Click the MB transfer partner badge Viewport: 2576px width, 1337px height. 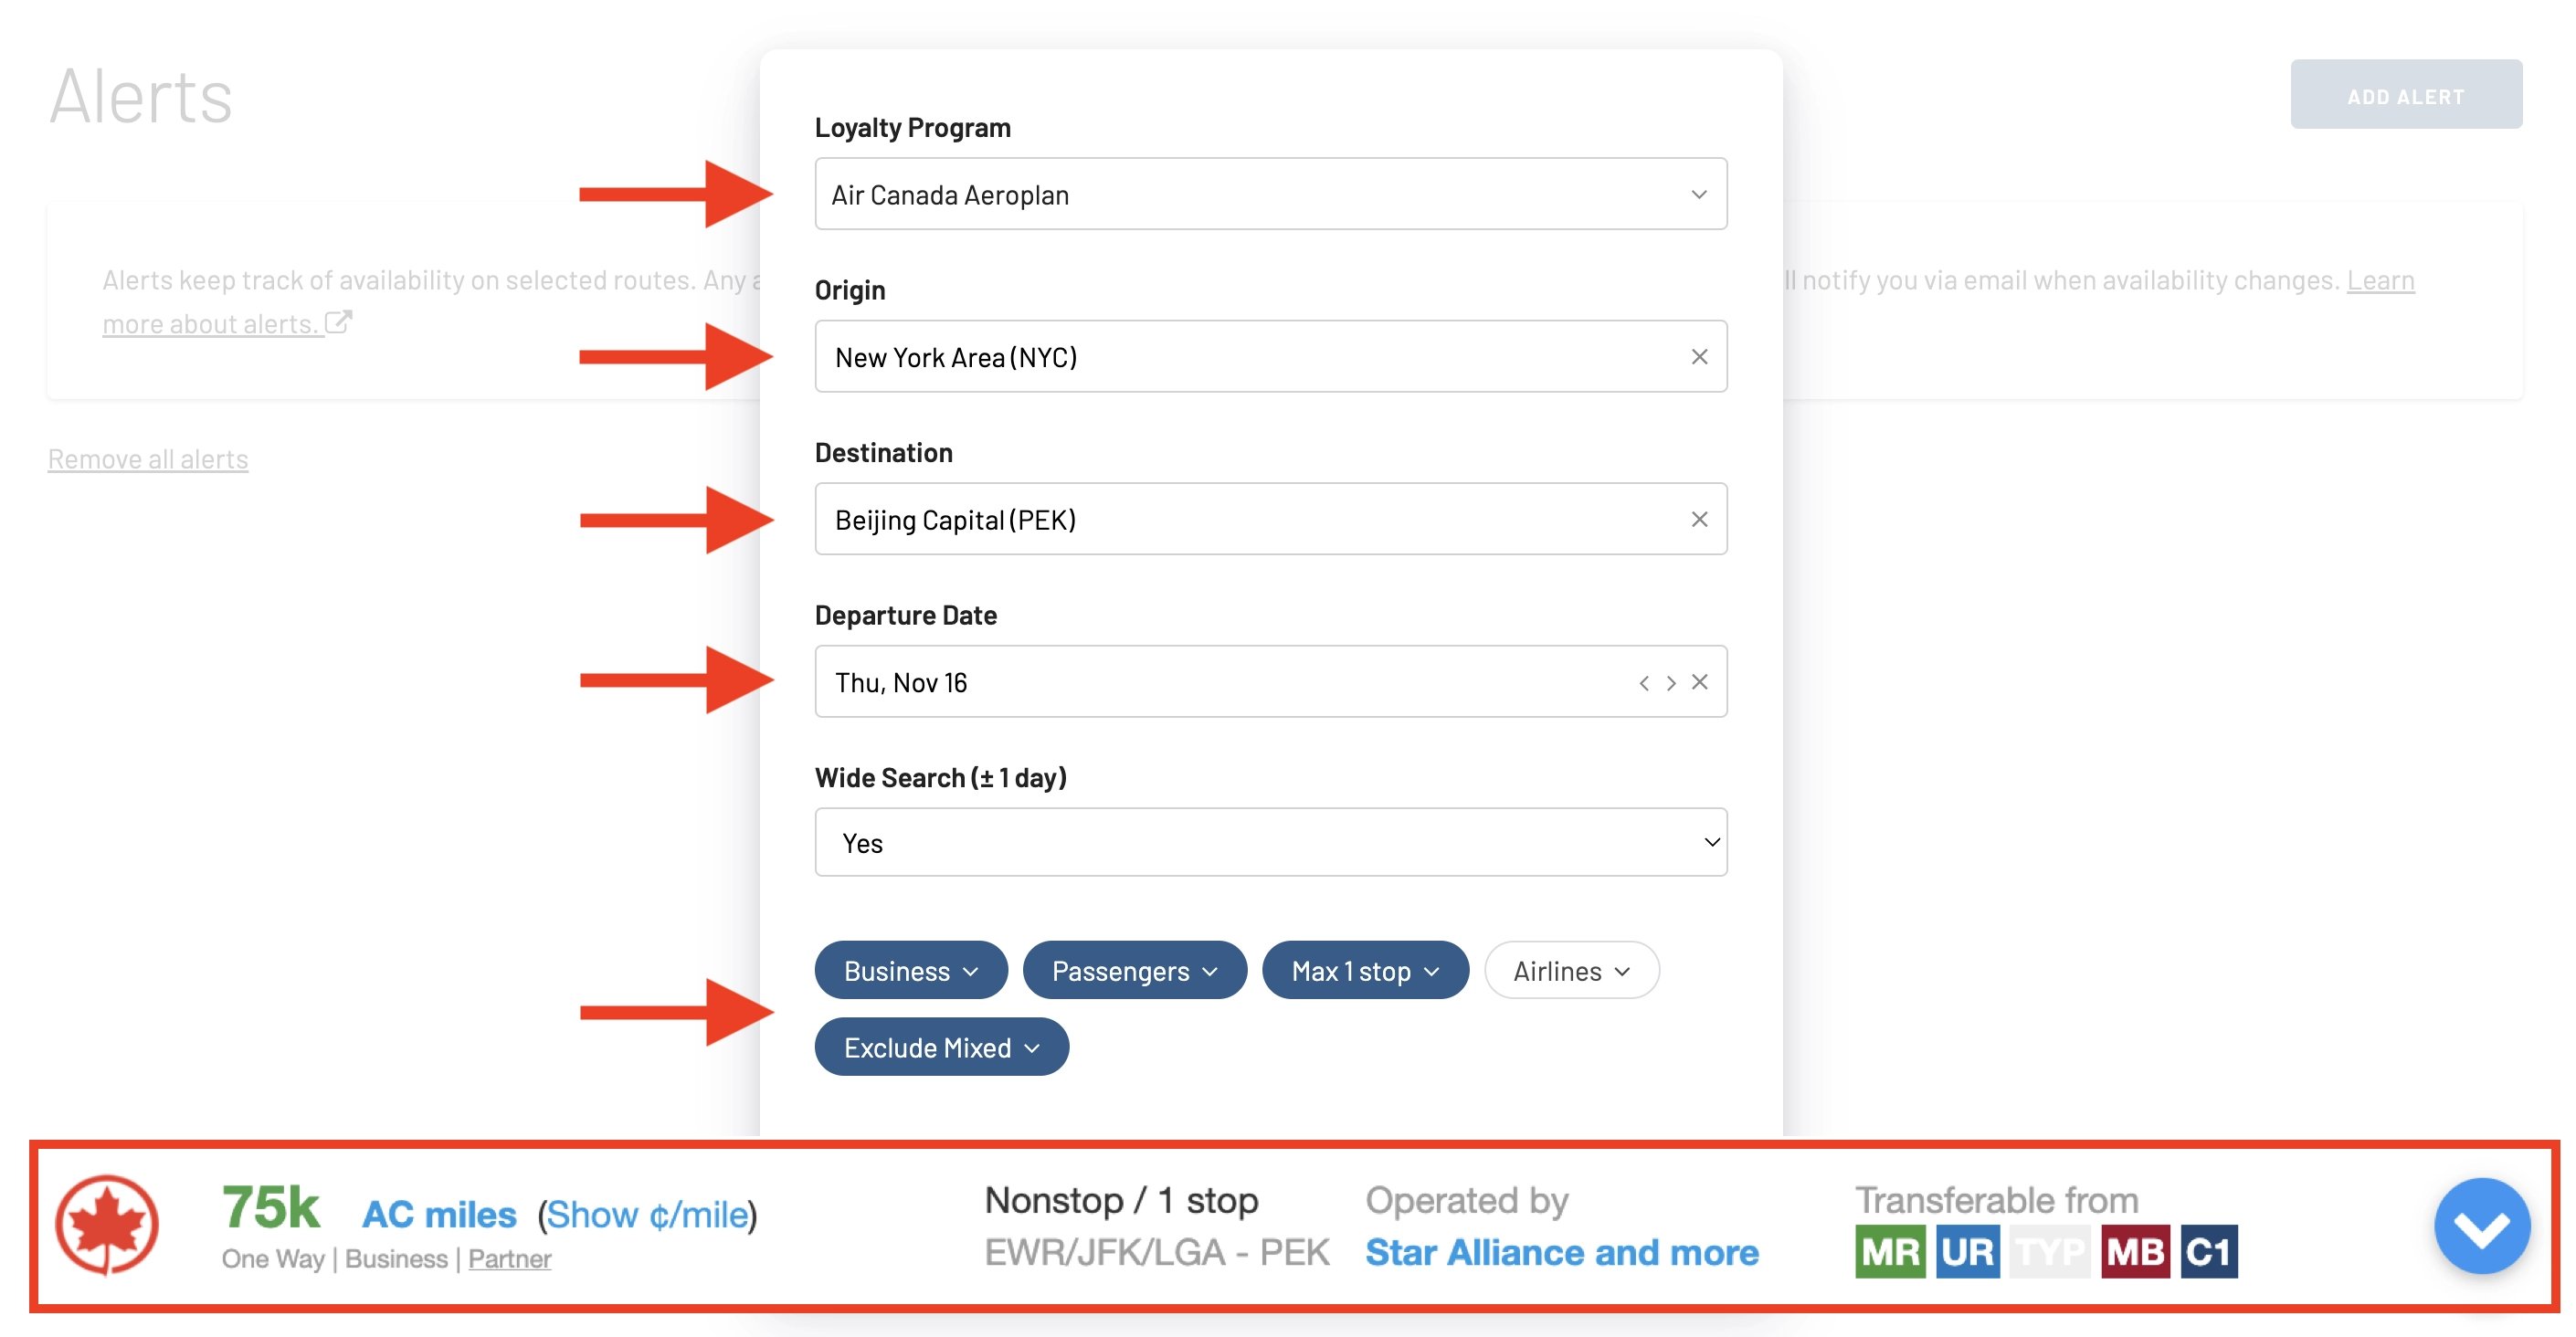[2135, 1252]
